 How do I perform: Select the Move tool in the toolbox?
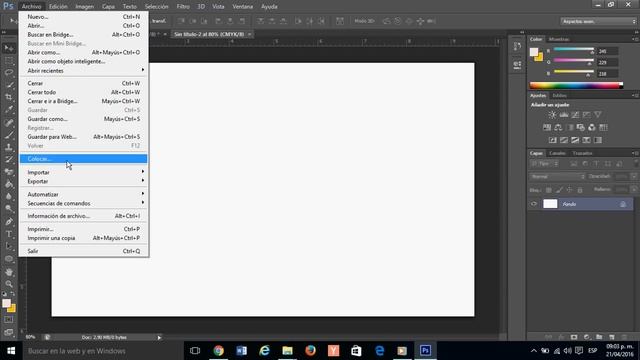pyautogui.click(x=9, y=48)
